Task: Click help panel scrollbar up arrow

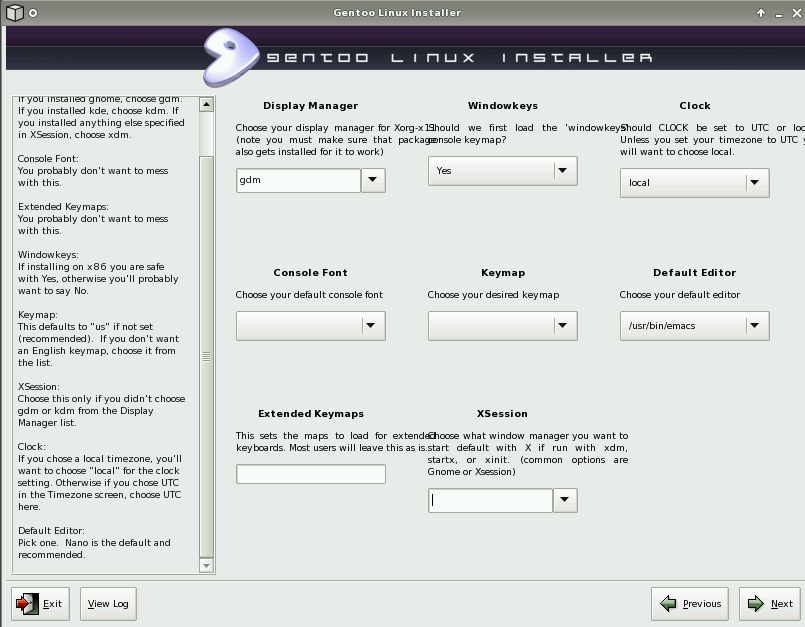Action: point(206,105)
